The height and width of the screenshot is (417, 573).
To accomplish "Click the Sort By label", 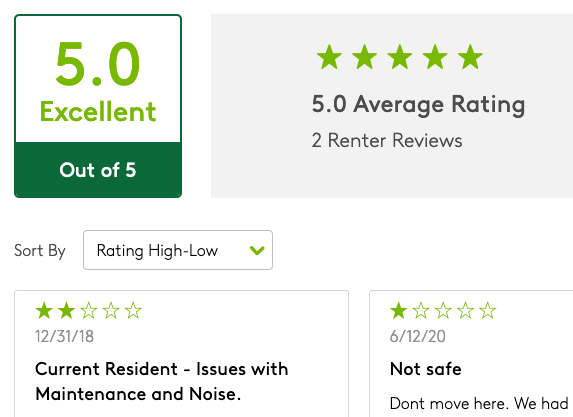I will point(40,251).
